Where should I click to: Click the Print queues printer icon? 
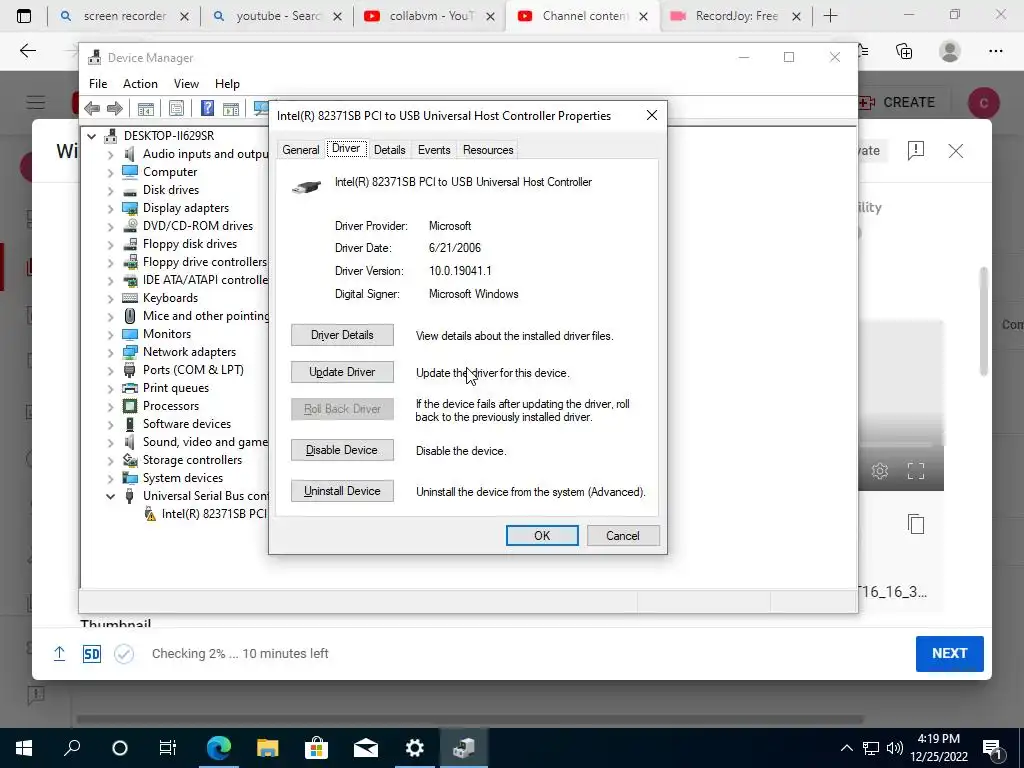click(x=130, y=388)
